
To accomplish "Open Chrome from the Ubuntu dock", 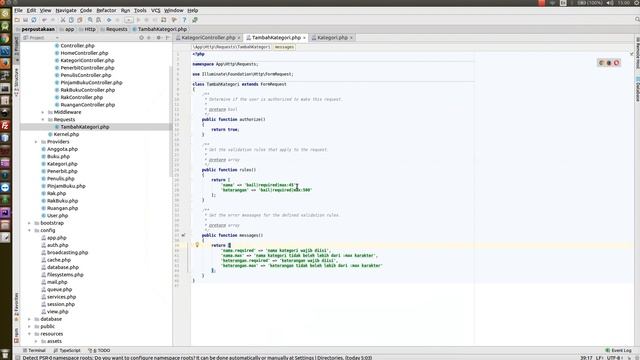I will (5, 38).
